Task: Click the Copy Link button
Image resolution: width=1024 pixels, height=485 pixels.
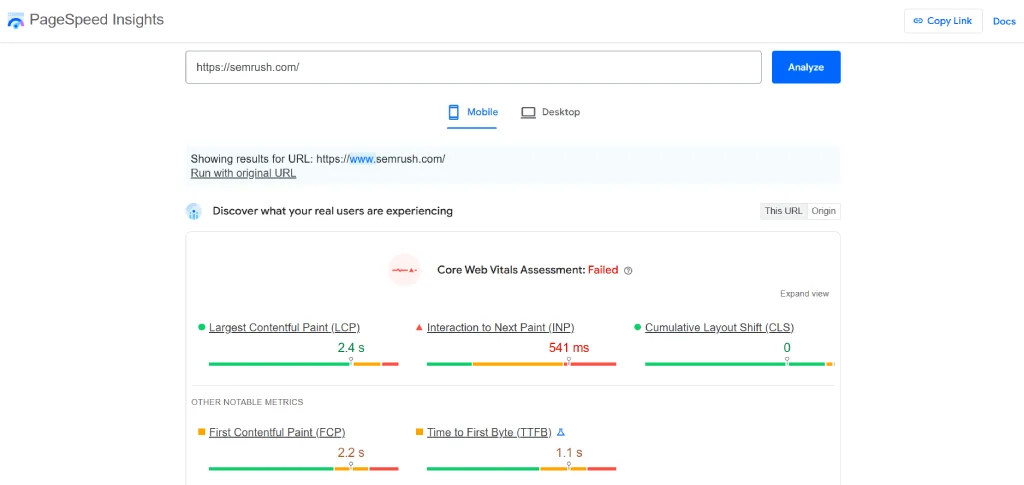Action: point(943,21)
